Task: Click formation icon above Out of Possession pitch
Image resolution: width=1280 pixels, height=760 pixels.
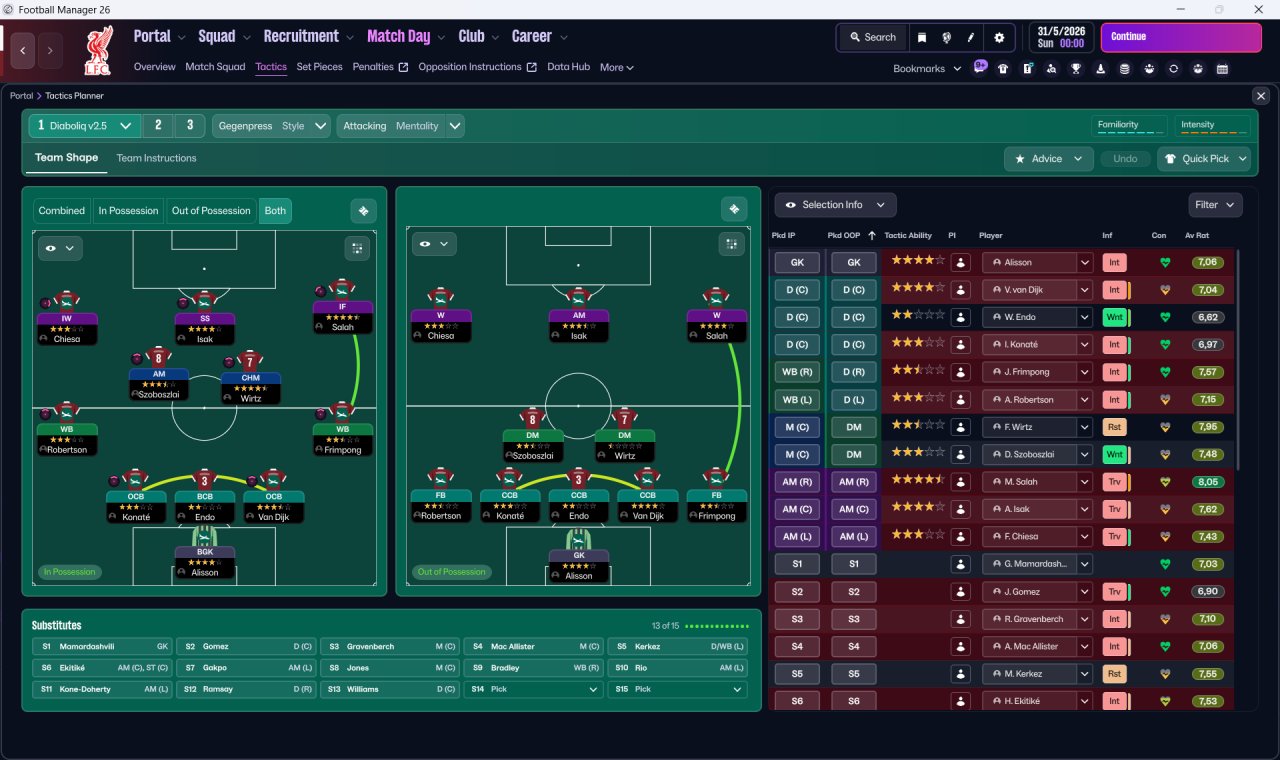Action: click(x=734, y=209)
